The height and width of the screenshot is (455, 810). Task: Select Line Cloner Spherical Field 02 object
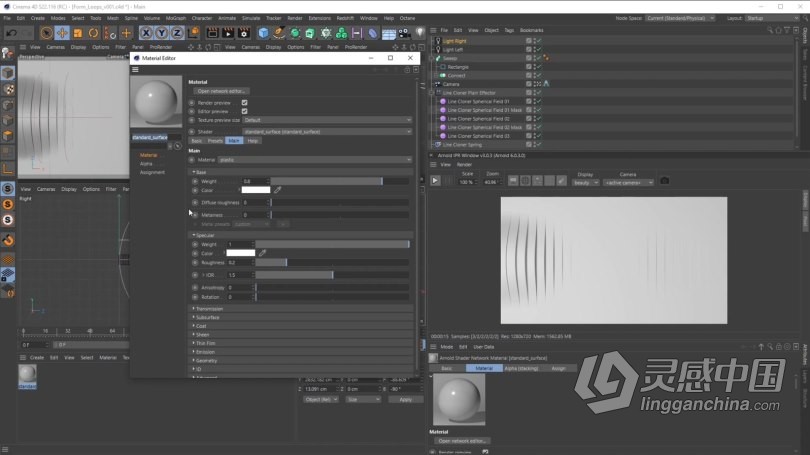[x=480, y=119]
